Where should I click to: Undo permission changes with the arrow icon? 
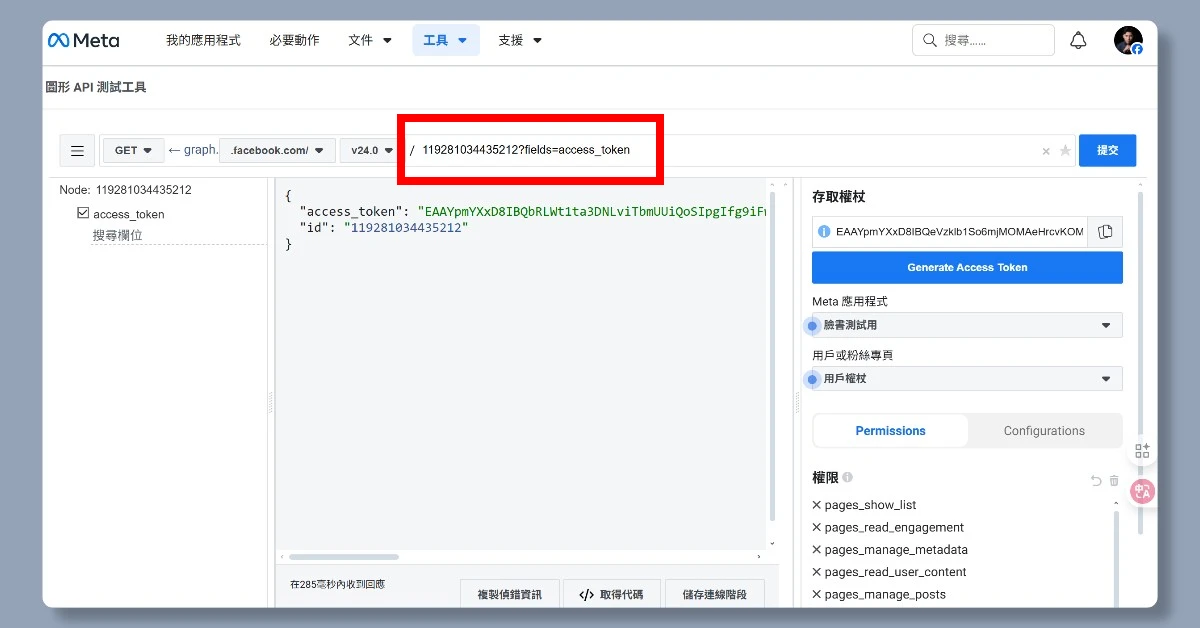(1096, 480)
